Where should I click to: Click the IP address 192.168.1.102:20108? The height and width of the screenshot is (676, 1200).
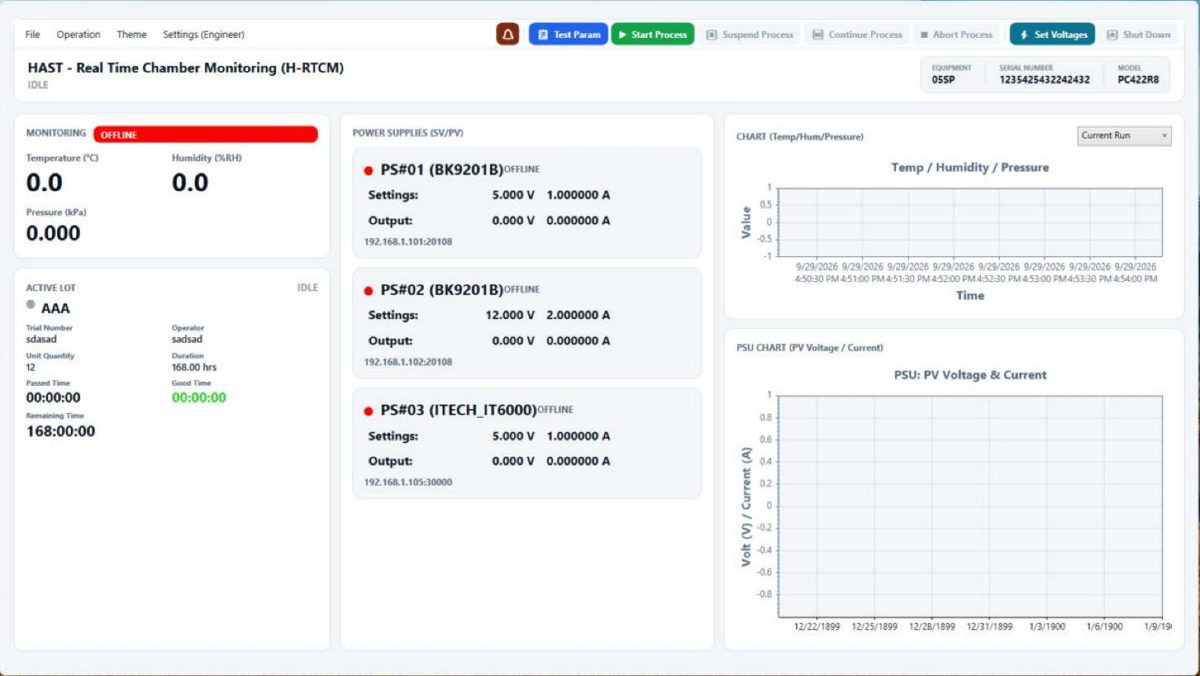[x=408, y=362]
